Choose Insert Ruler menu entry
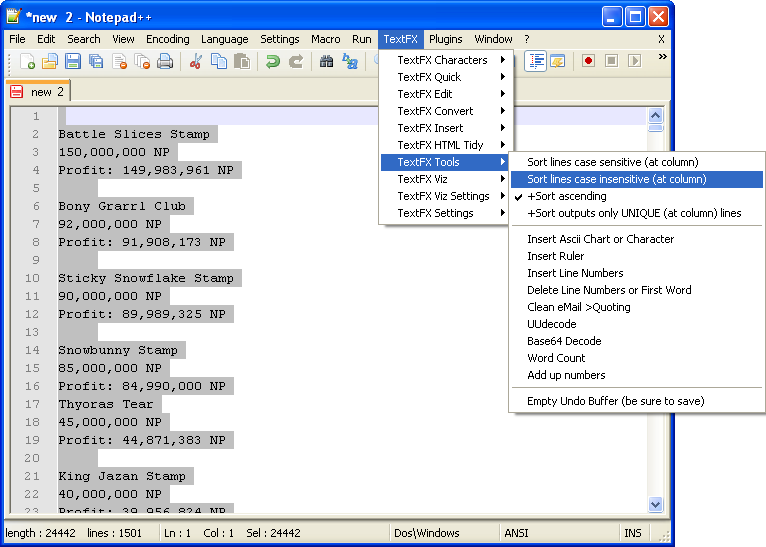766x547 pixels. 637,256
